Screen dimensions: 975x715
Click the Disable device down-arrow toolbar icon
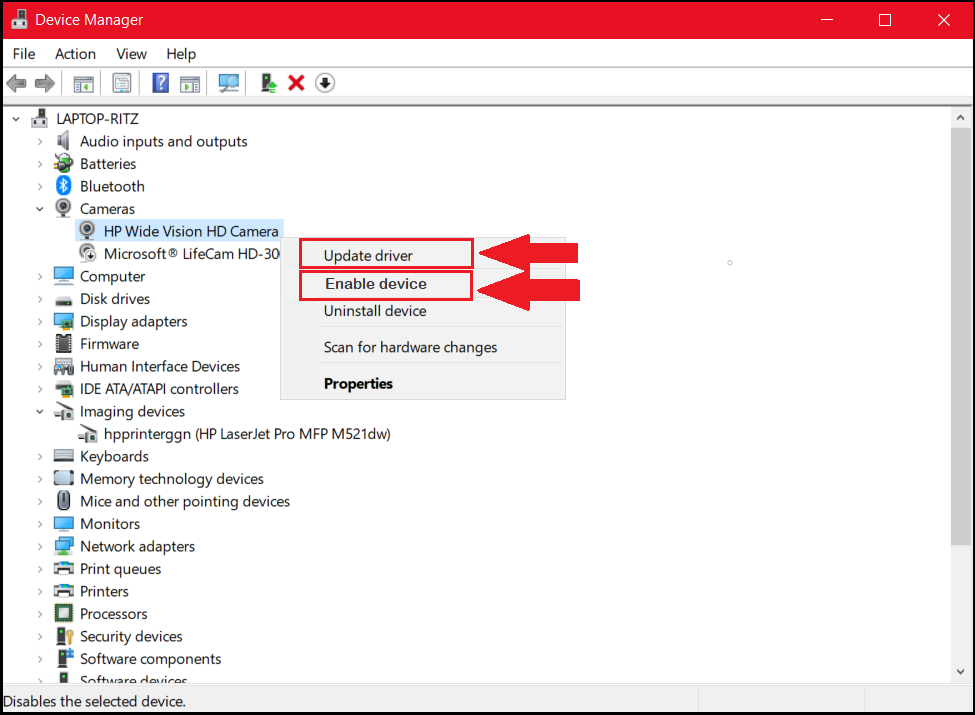pyautogui.click(x=325, y=83)
